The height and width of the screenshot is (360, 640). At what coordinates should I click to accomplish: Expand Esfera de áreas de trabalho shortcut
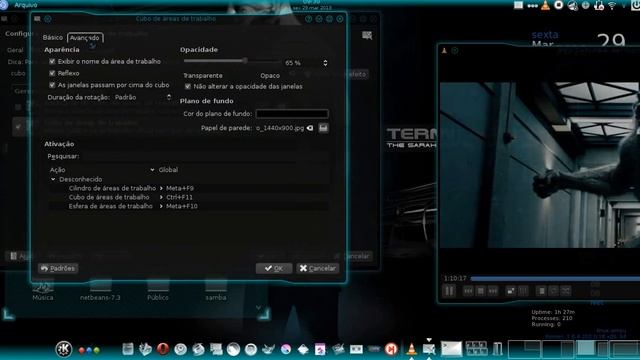(x=161, y=206)
